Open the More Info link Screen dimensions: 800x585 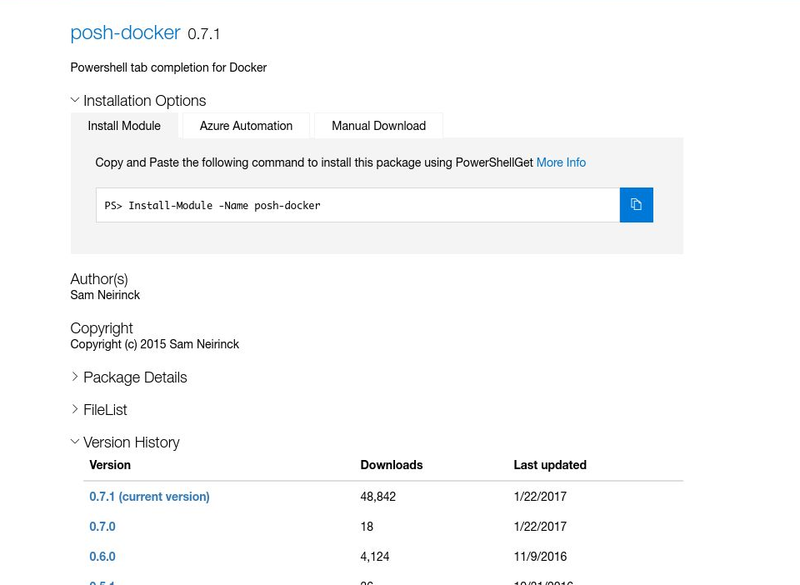point(561,163)
